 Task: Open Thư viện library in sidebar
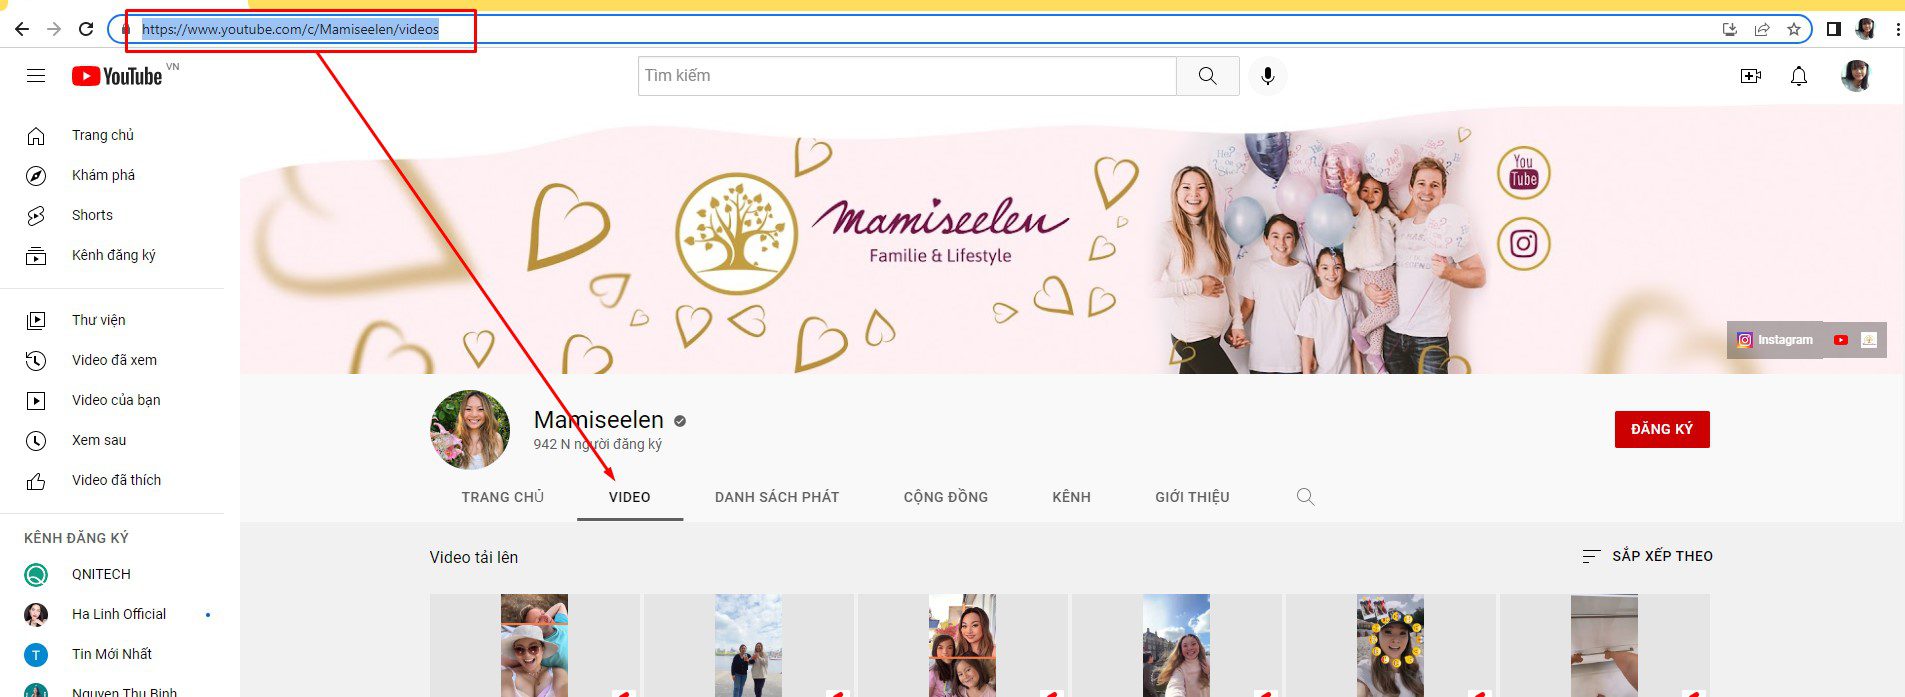pyautogui.click(x=112, y=321)
